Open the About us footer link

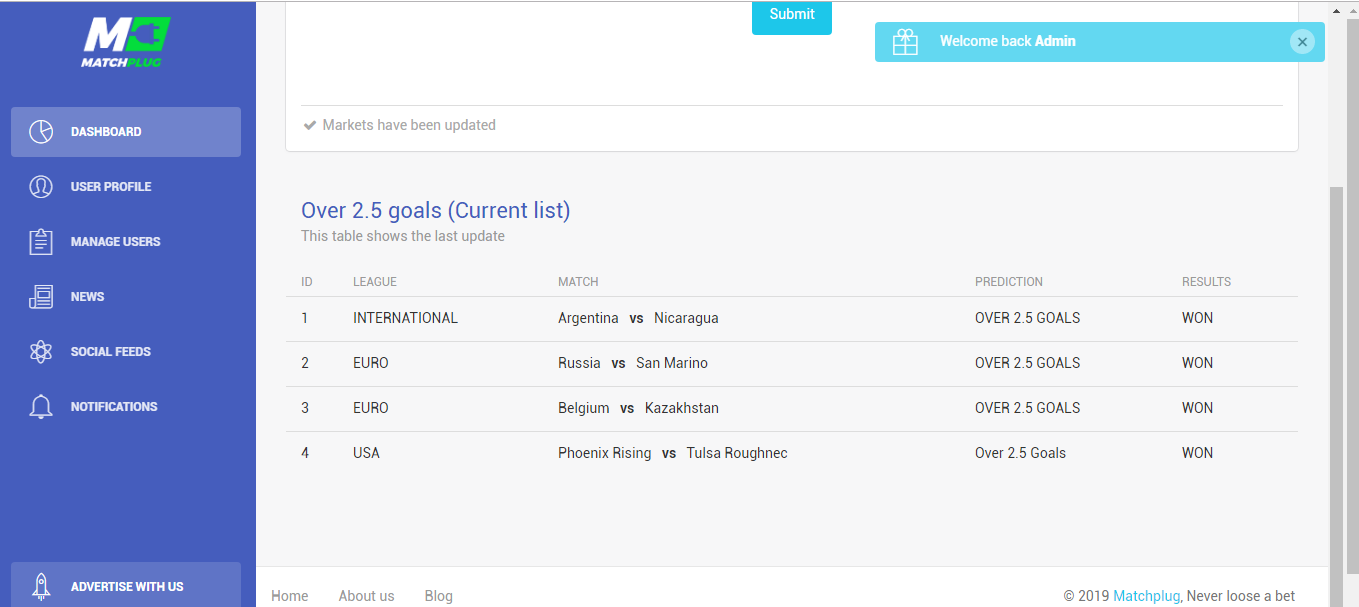(366, 596)
